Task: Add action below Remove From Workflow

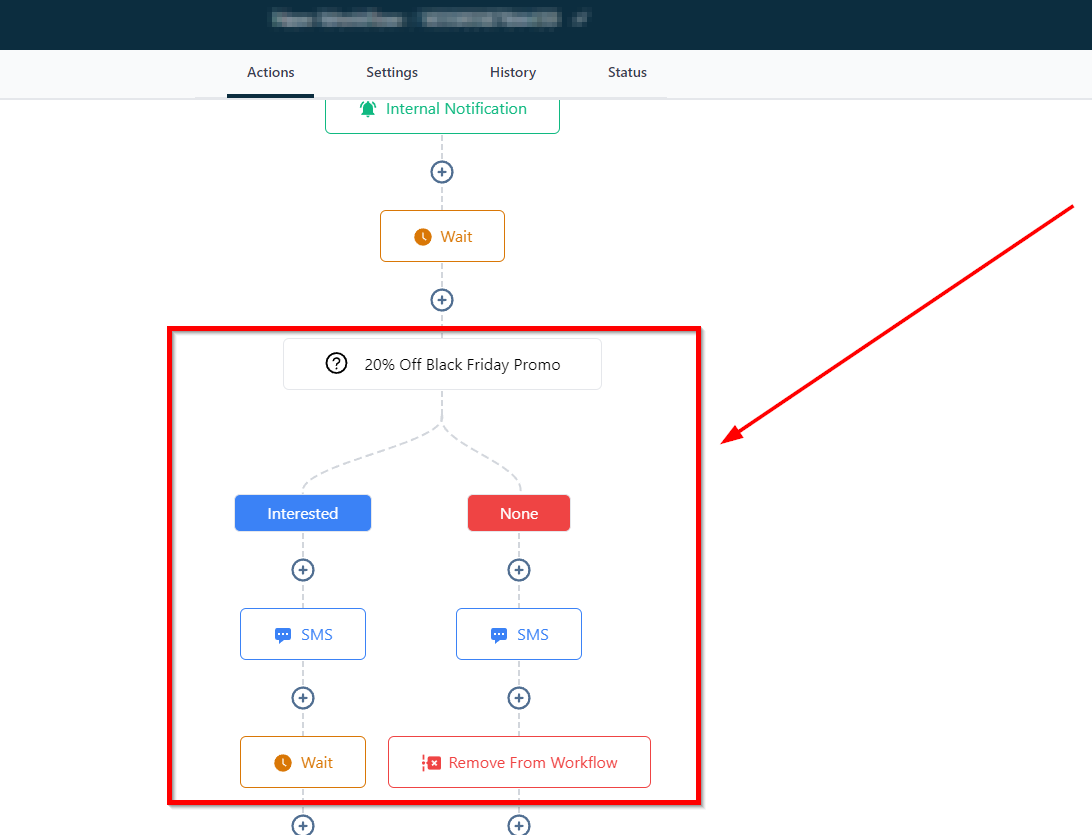Action: click(519, 825)
